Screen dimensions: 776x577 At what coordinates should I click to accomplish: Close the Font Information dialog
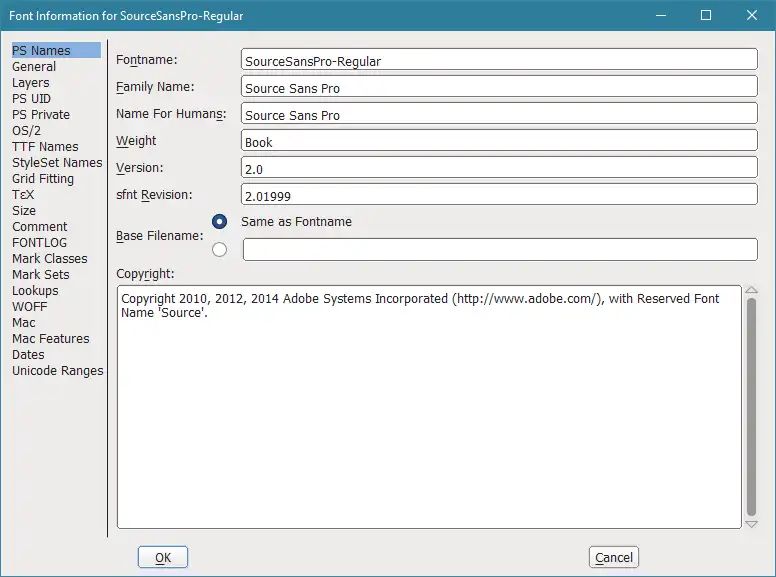(x=752, y=15)
